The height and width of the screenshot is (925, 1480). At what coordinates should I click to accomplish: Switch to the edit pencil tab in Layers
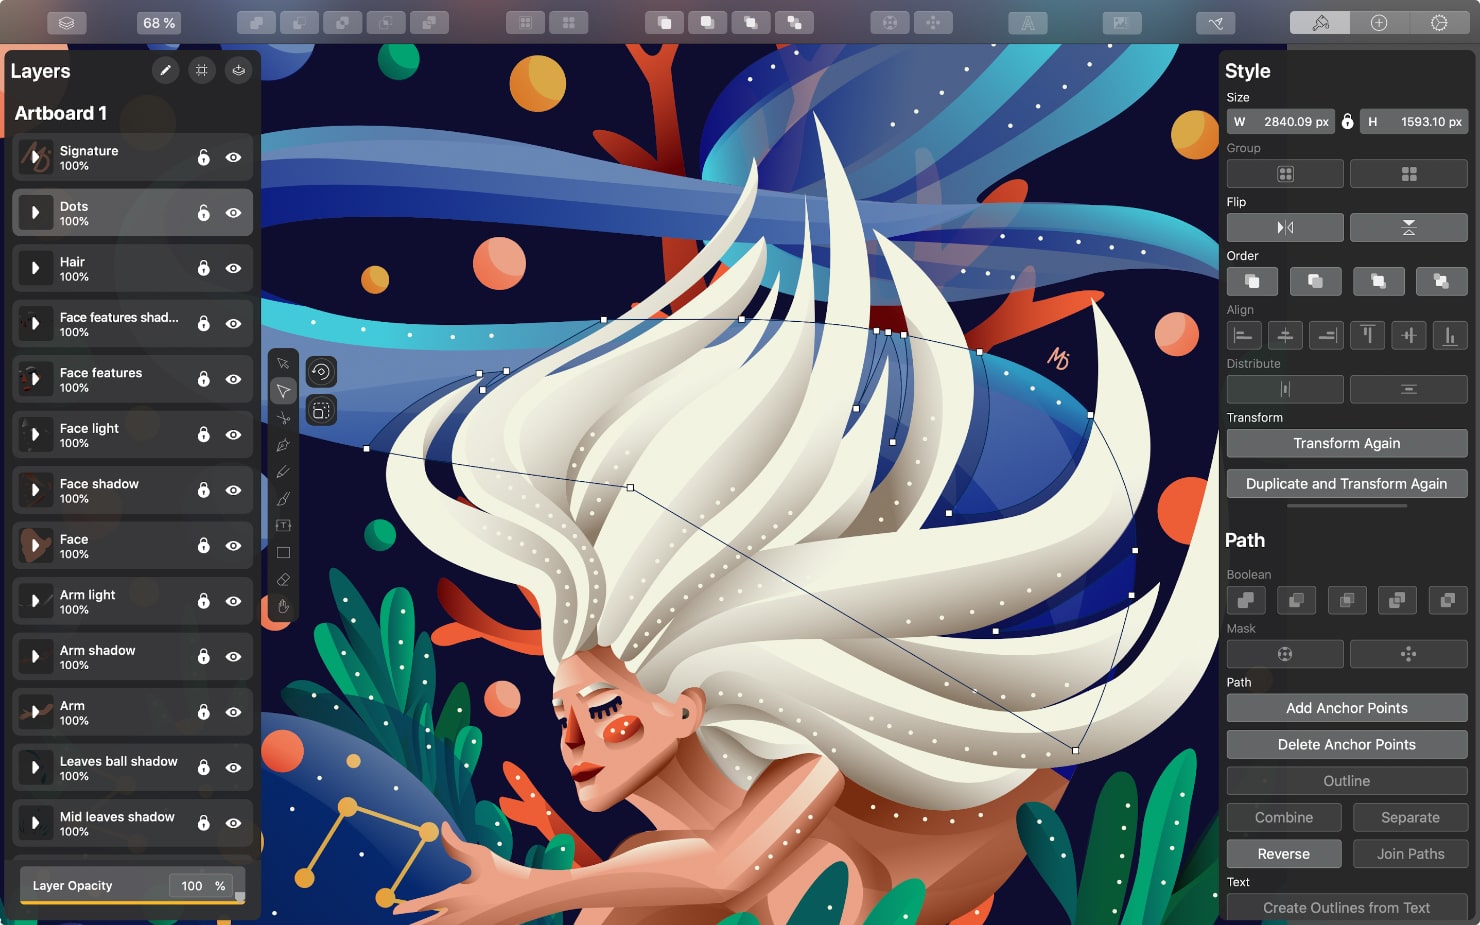click(166, 70)
